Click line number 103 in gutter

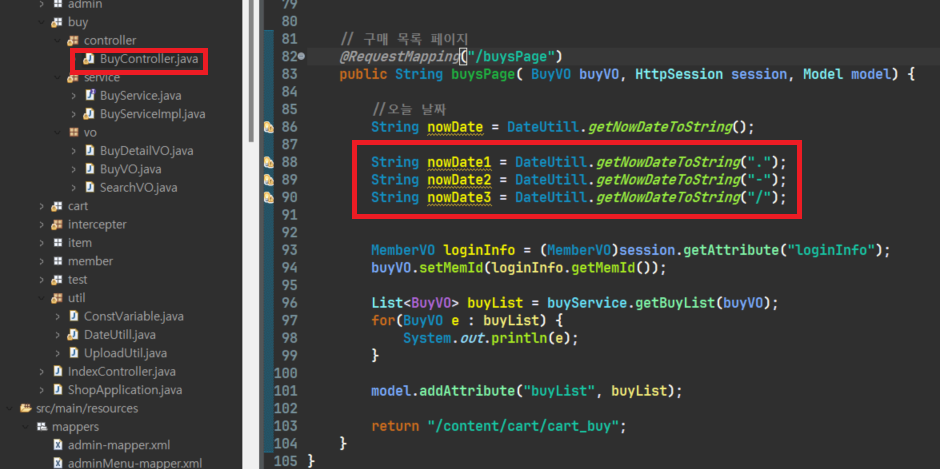285,427
